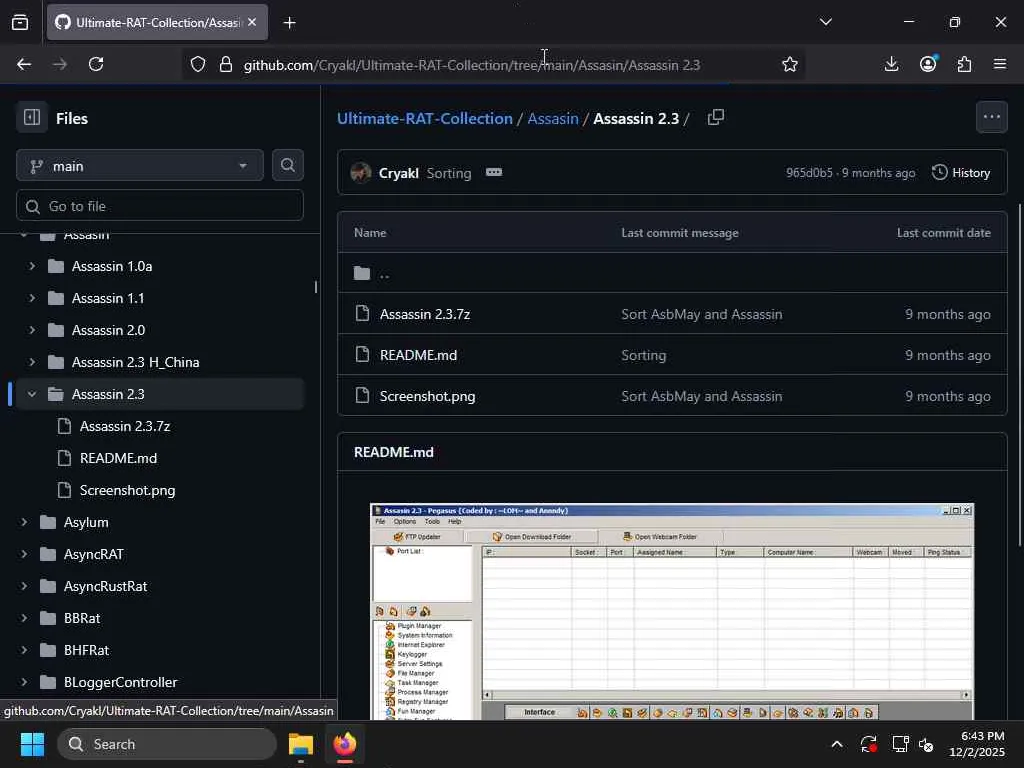This screenshot has width=1024, height=768.
Task: Select Assassin 2.3.7z in the file tree
Action: click(x=125, y=426)
